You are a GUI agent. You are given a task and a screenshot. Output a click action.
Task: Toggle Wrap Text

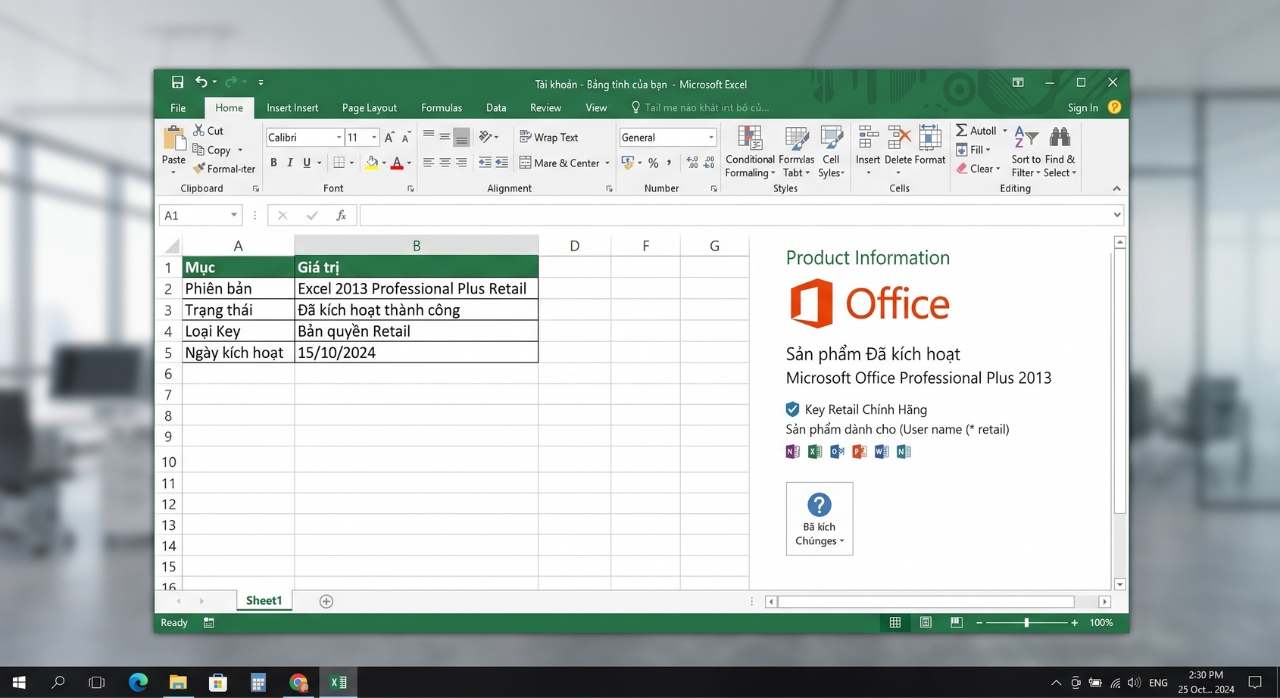pos(549,137)
